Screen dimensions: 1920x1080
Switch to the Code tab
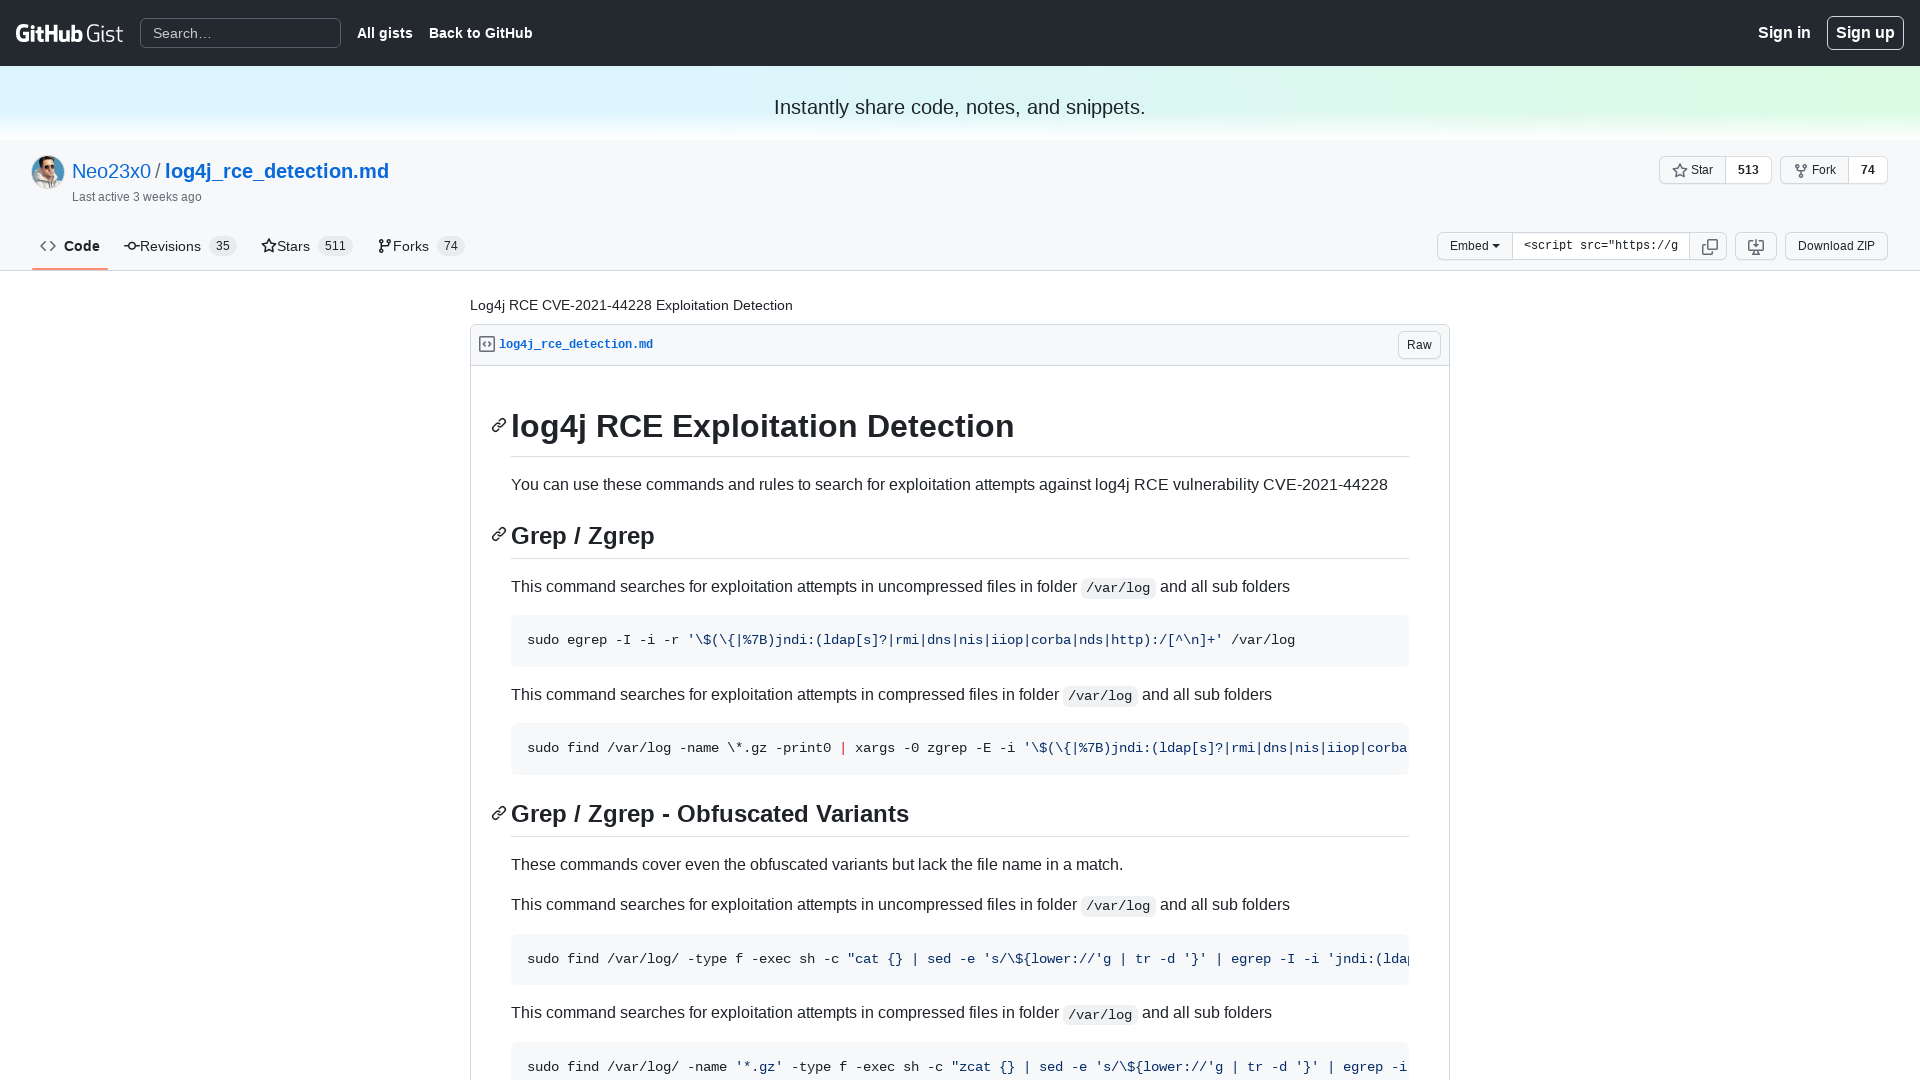[x=70, y=246]
